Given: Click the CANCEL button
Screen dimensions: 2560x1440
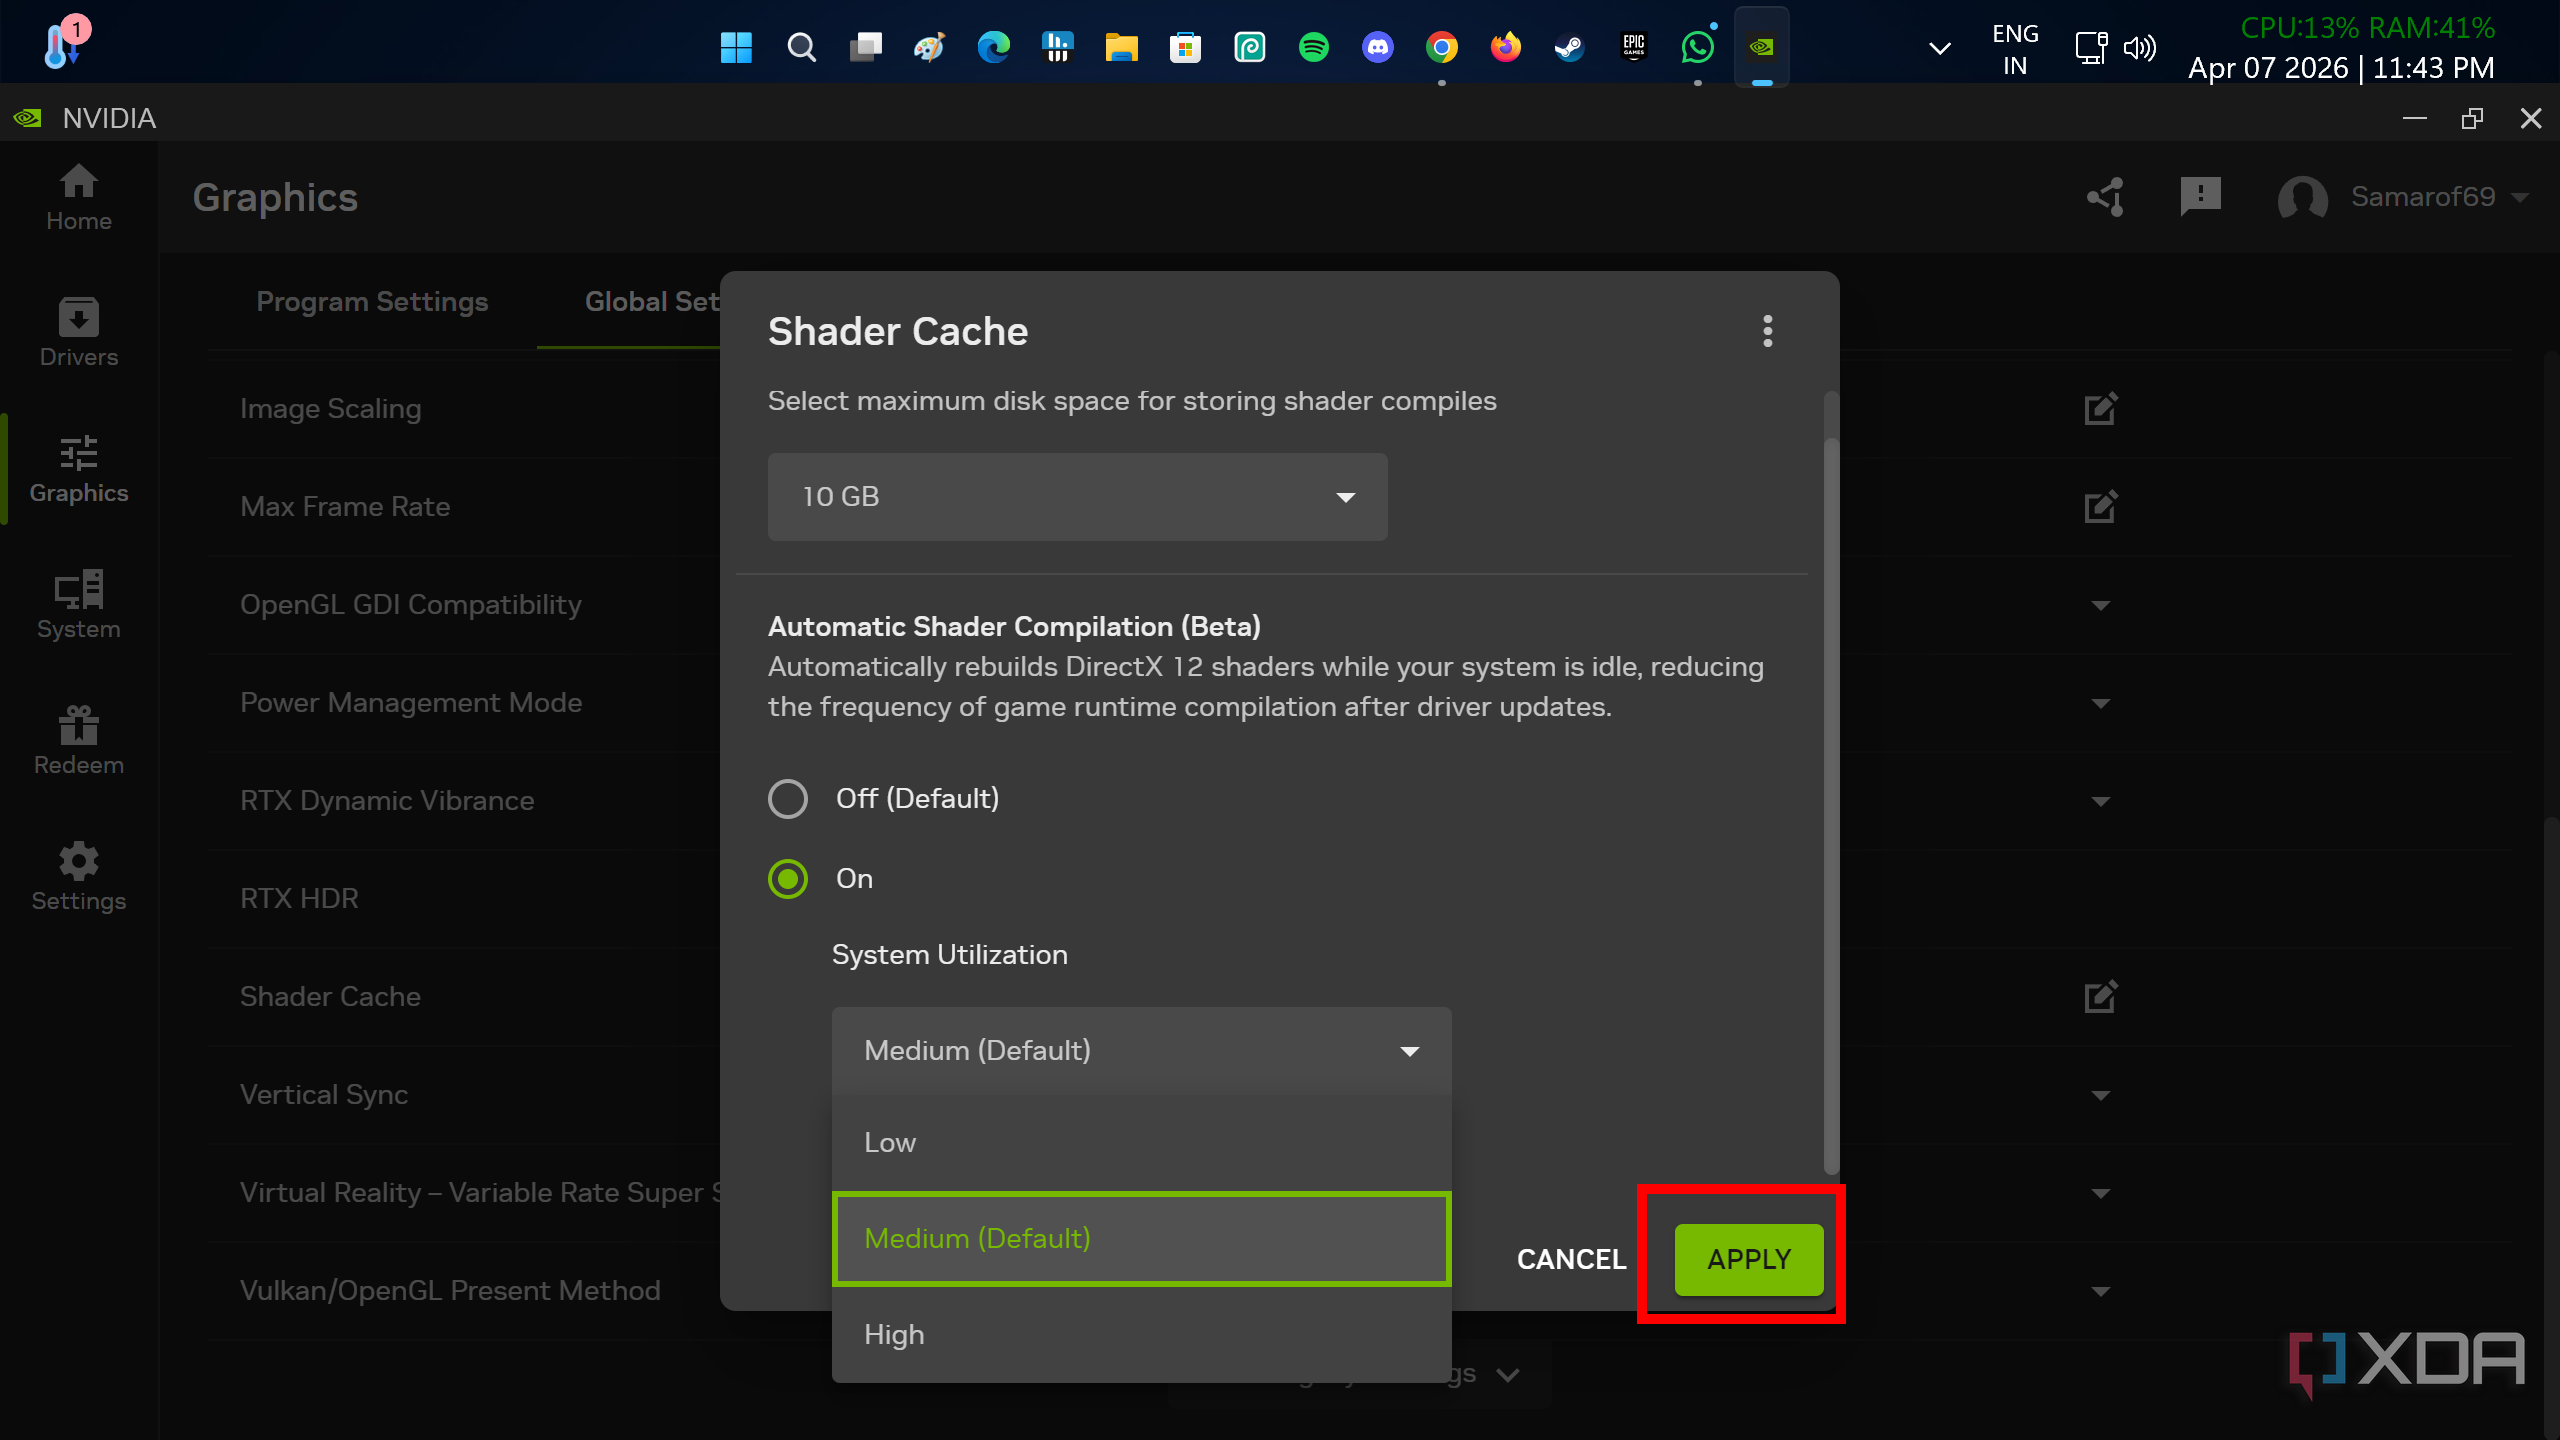Looking at the screenshot, I should pos(1571,1260).
